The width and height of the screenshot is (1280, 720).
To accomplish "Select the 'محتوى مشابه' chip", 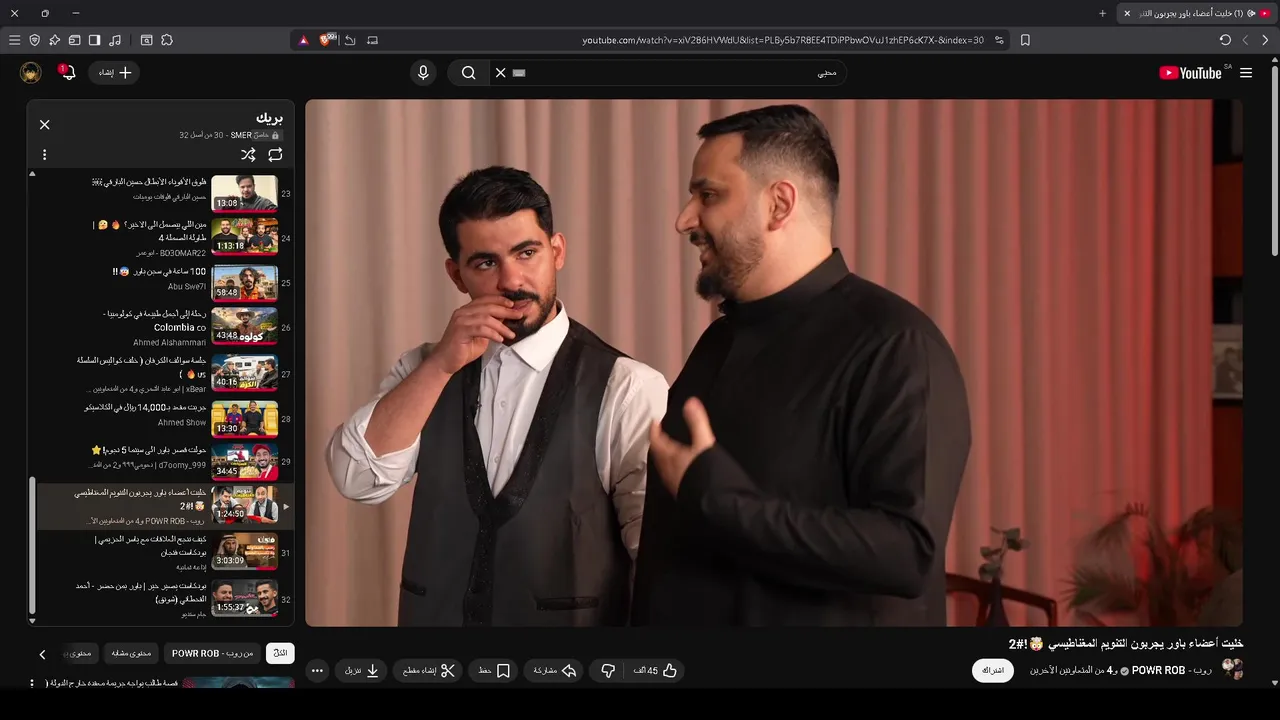I will [131, 653].
